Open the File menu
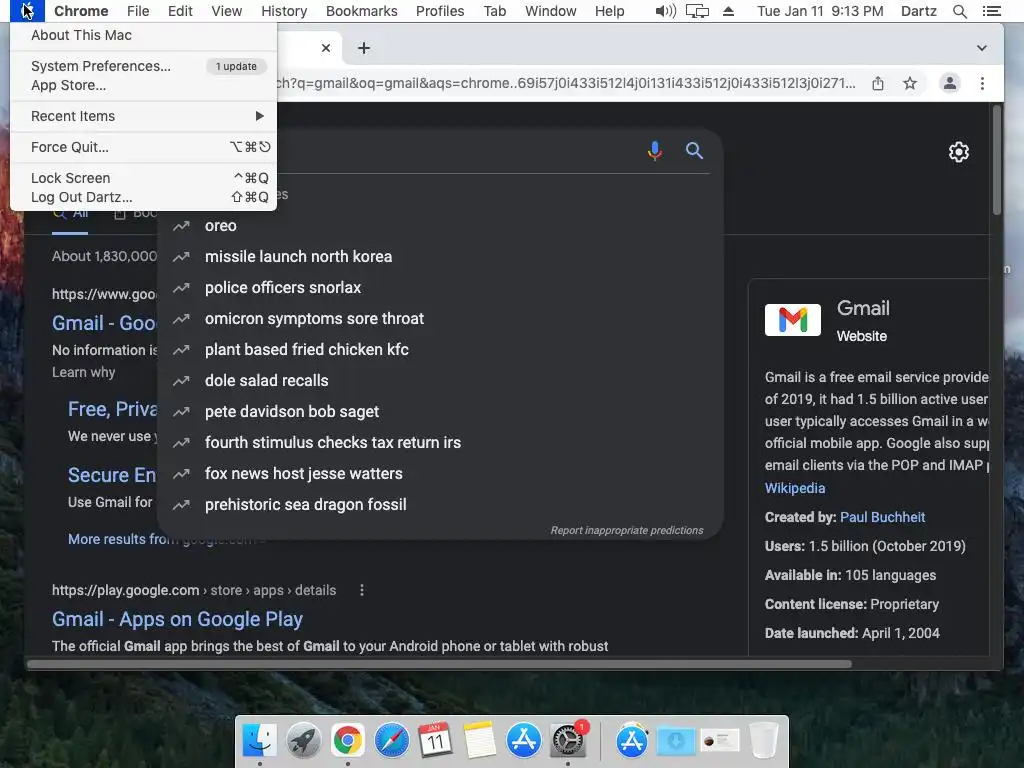 tap(138, 11)
